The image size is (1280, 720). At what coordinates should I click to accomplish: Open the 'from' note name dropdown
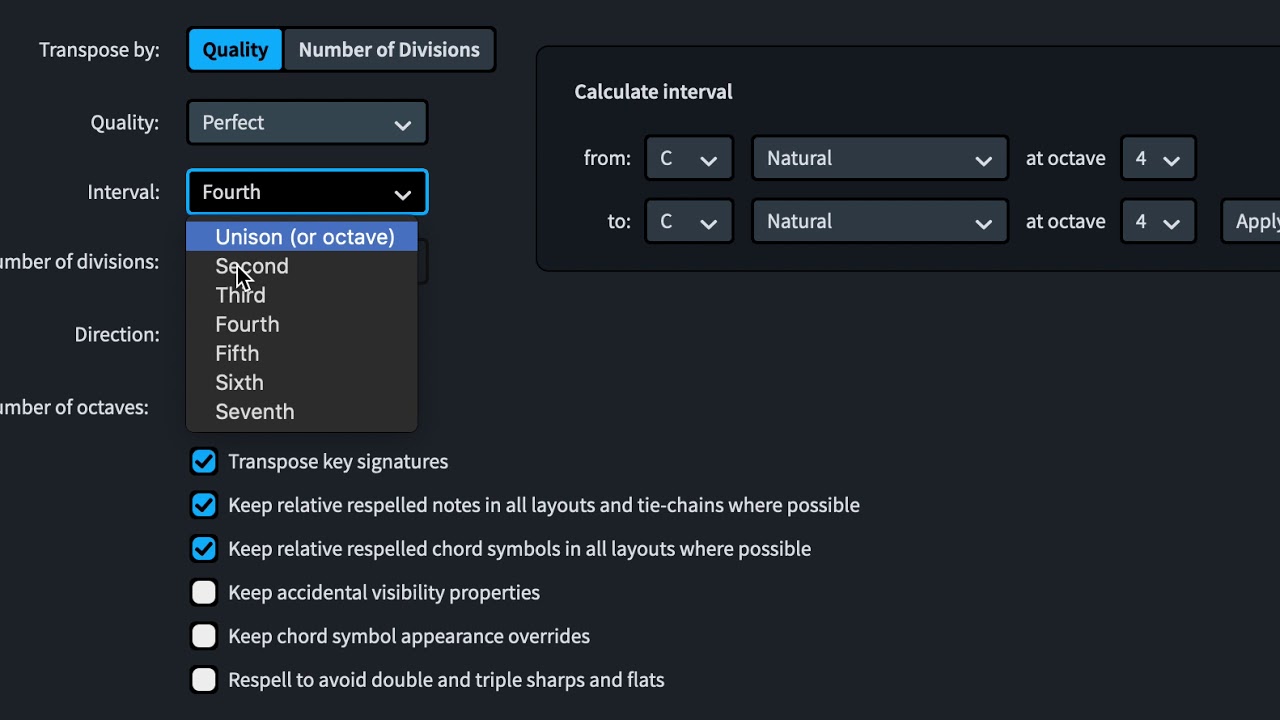click(x=688, y=158)
